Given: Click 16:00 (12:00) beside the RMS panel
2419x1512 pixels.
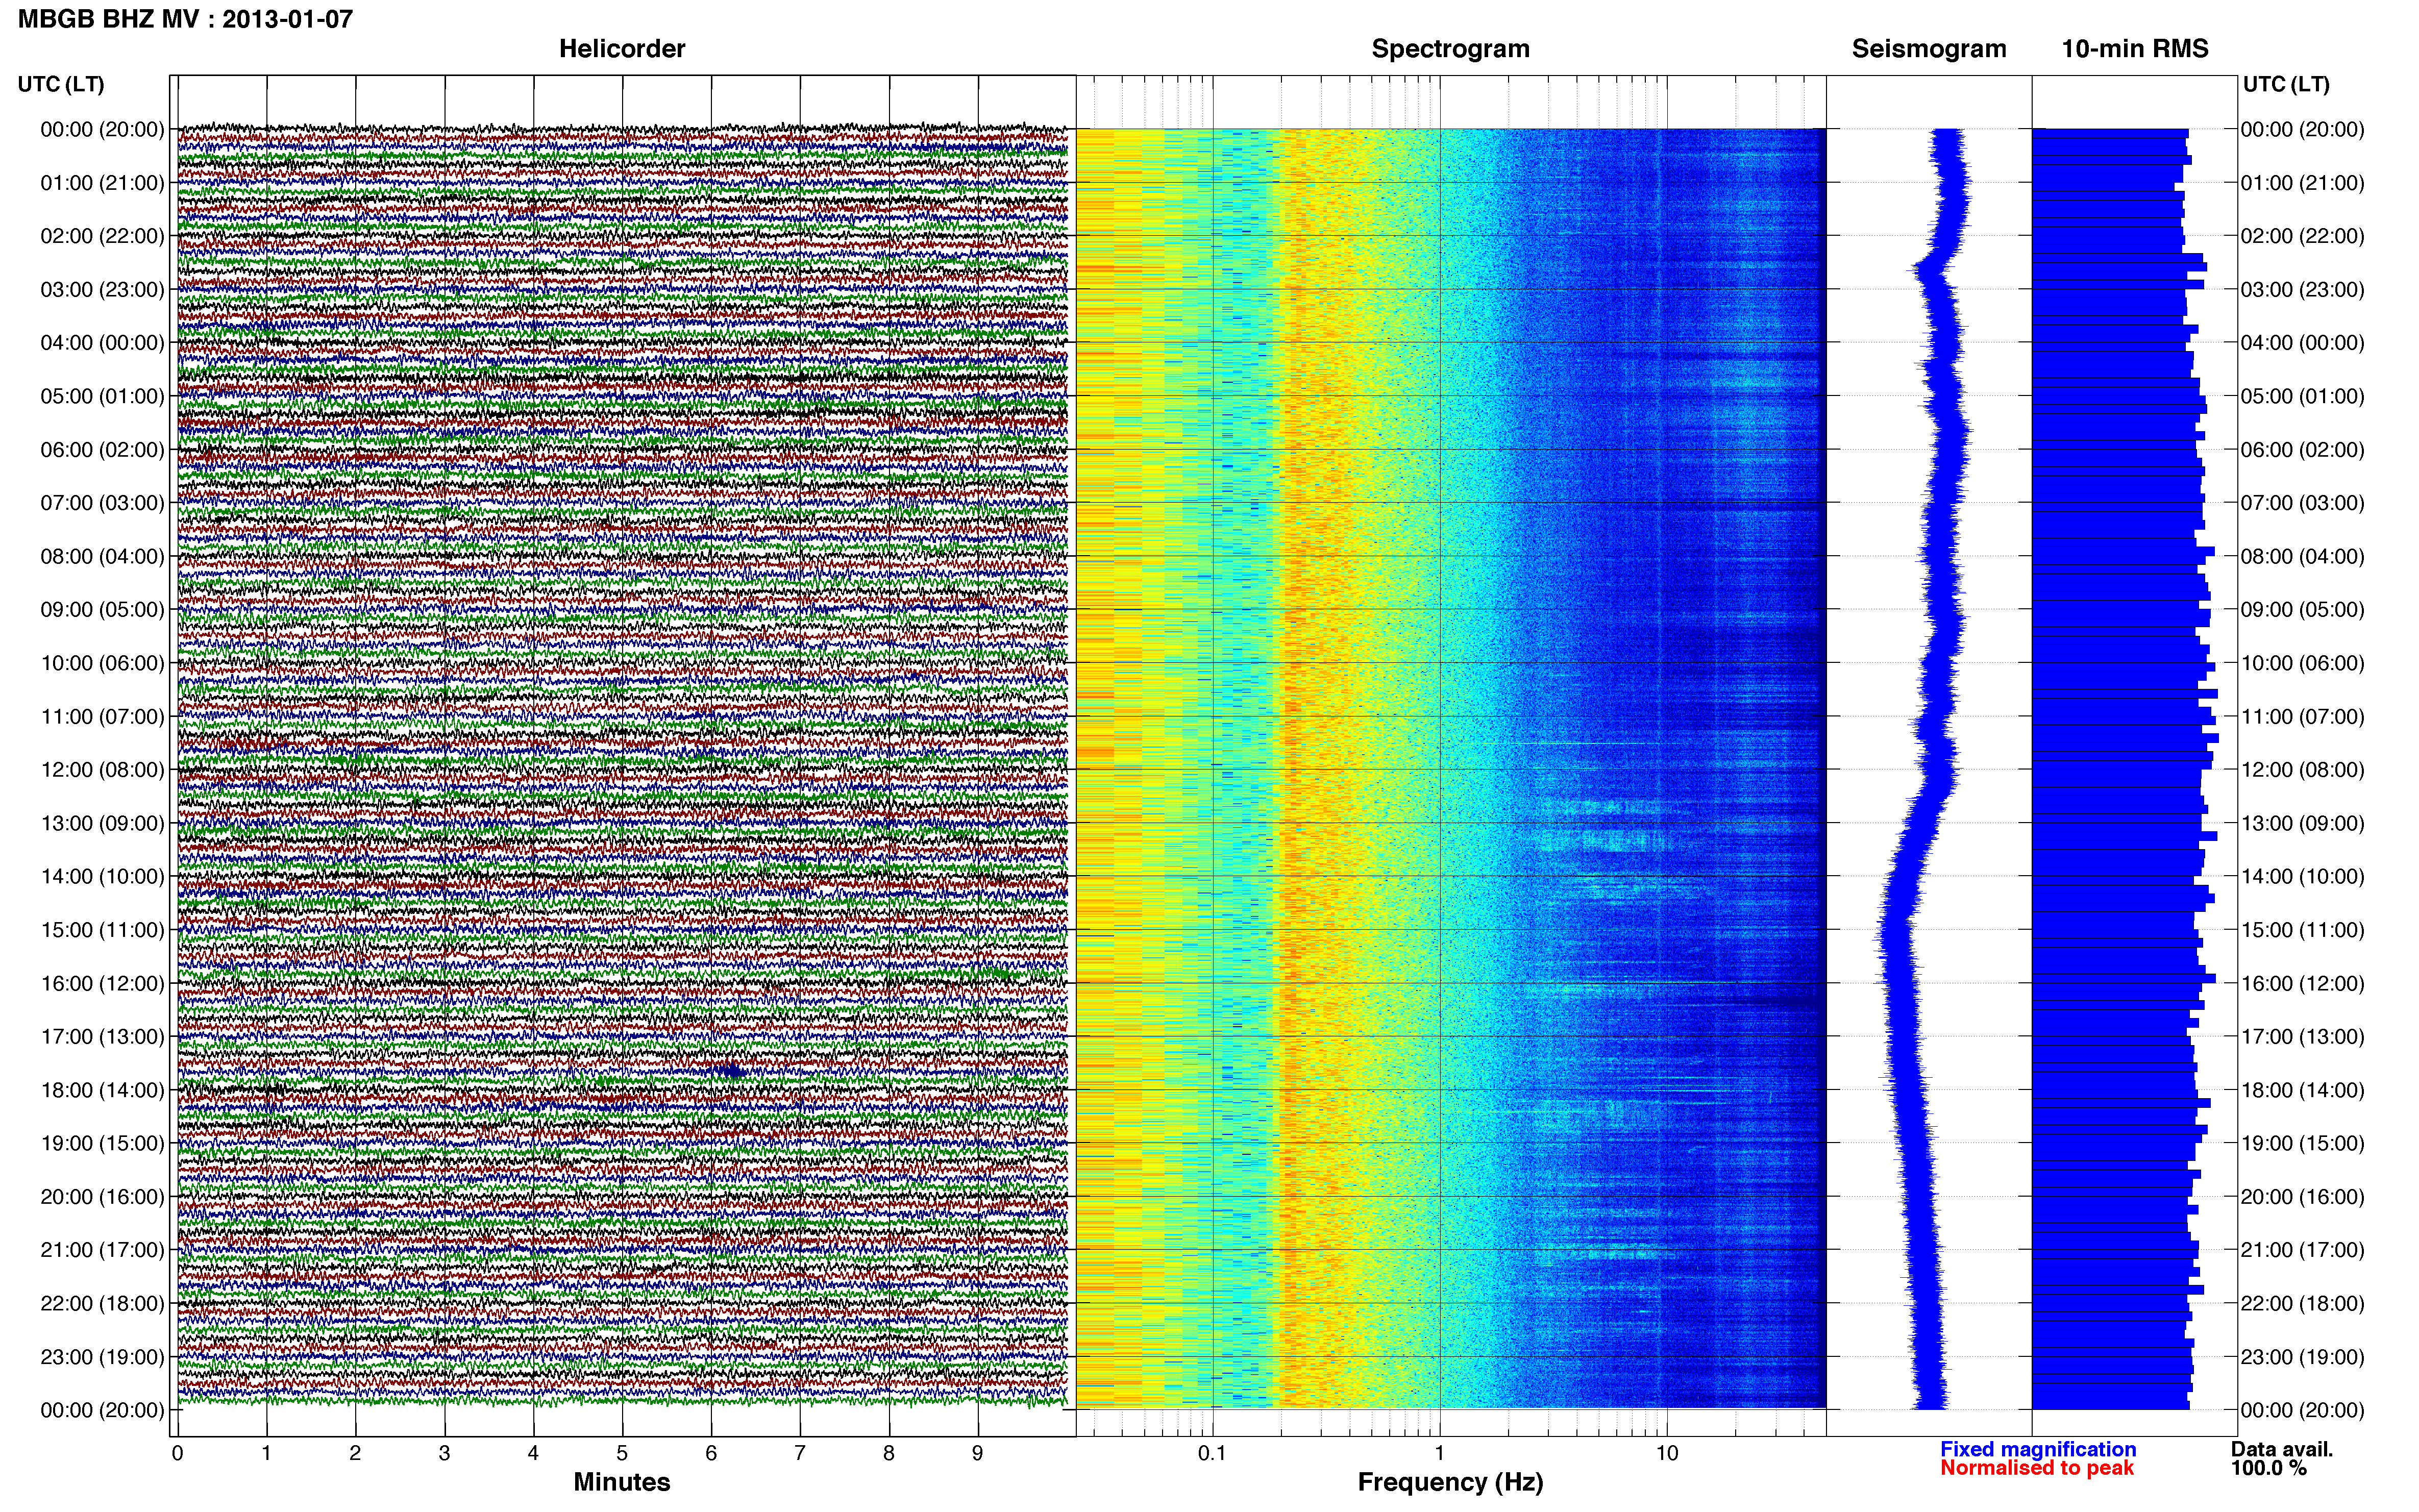Looking at the screenshot, I should (x=2302, y=984).
